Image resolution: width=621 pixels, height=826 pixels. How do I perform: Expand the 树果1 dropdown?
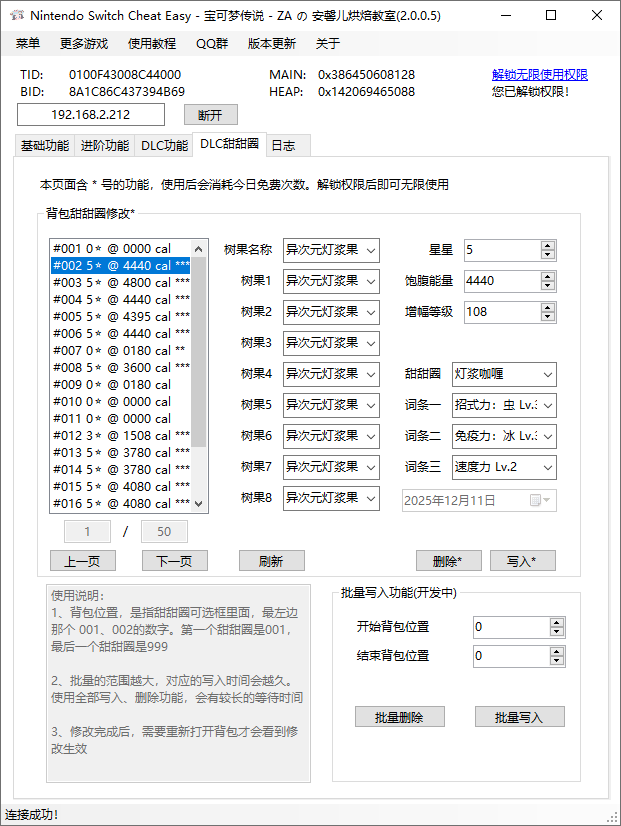click(371, 282)
